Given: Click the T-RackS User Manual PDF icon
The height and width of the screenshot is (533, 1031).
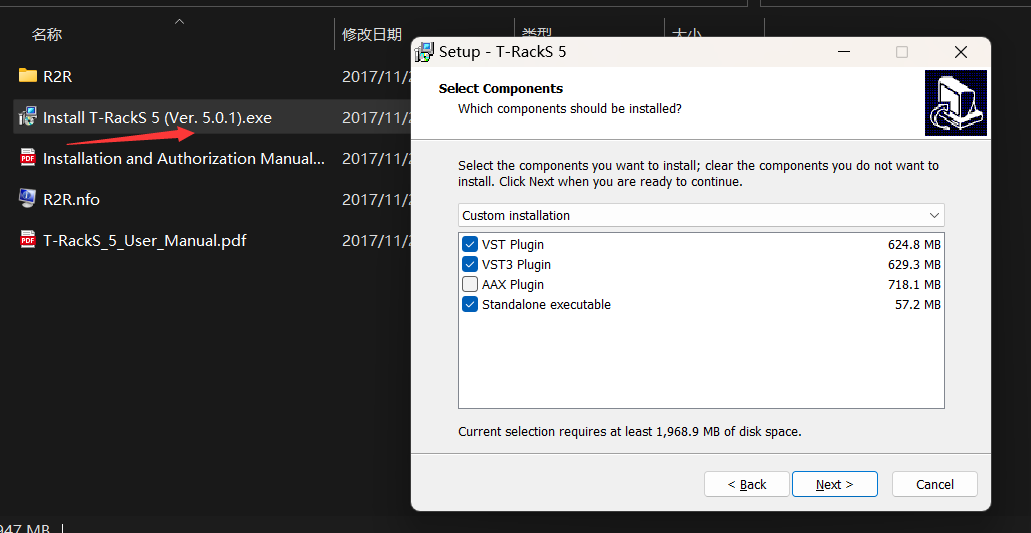Looking at the screenshot, I should [27, 240].
